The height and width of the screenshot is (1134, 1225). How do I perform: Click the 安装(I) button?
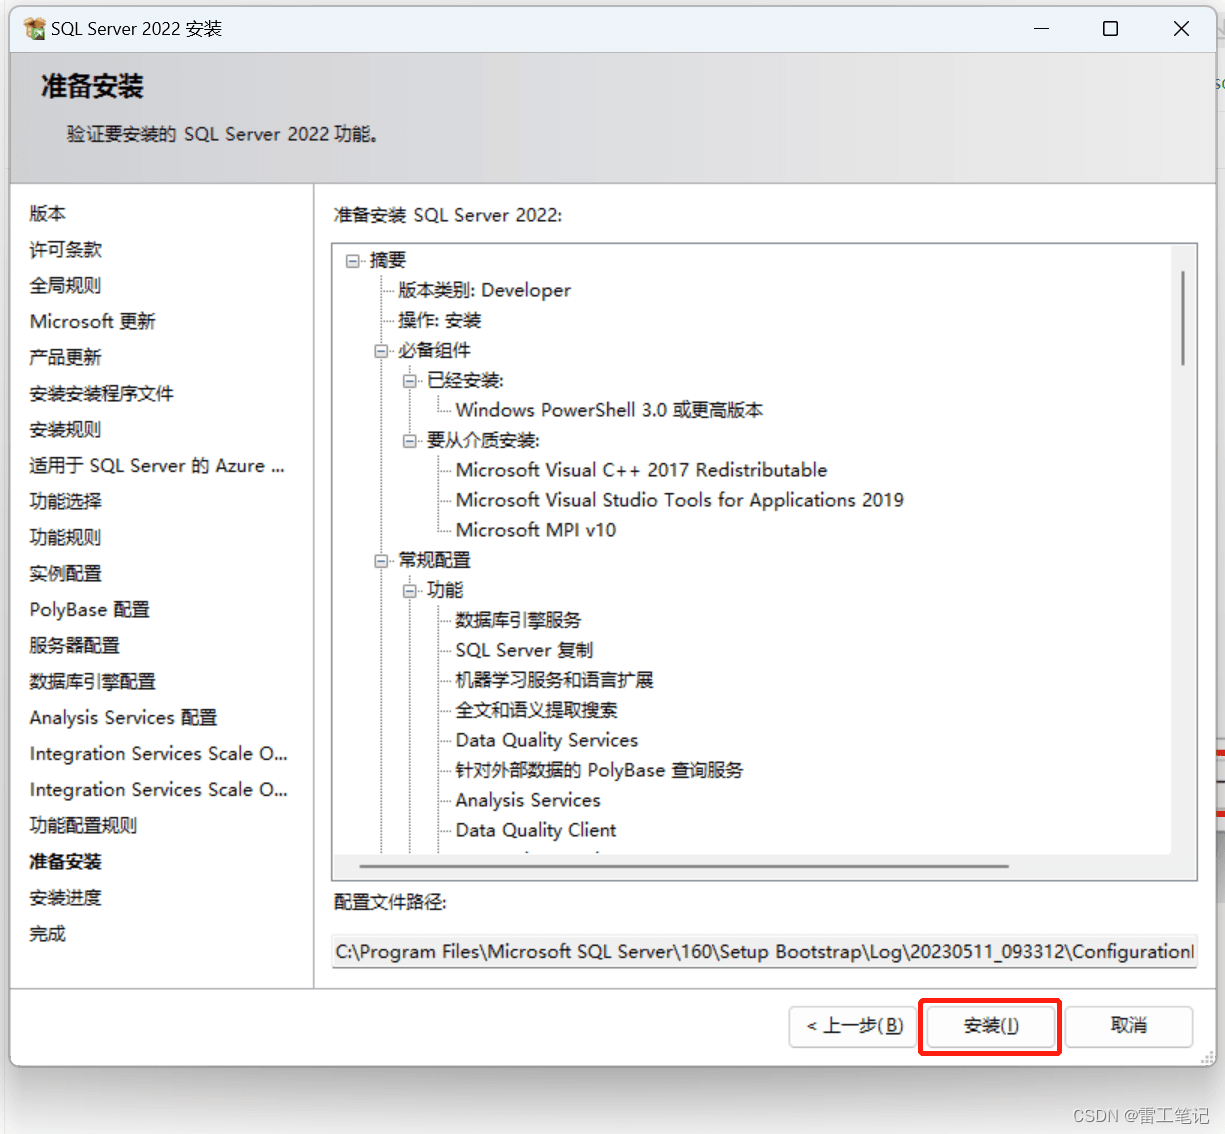click(990, 1026)
